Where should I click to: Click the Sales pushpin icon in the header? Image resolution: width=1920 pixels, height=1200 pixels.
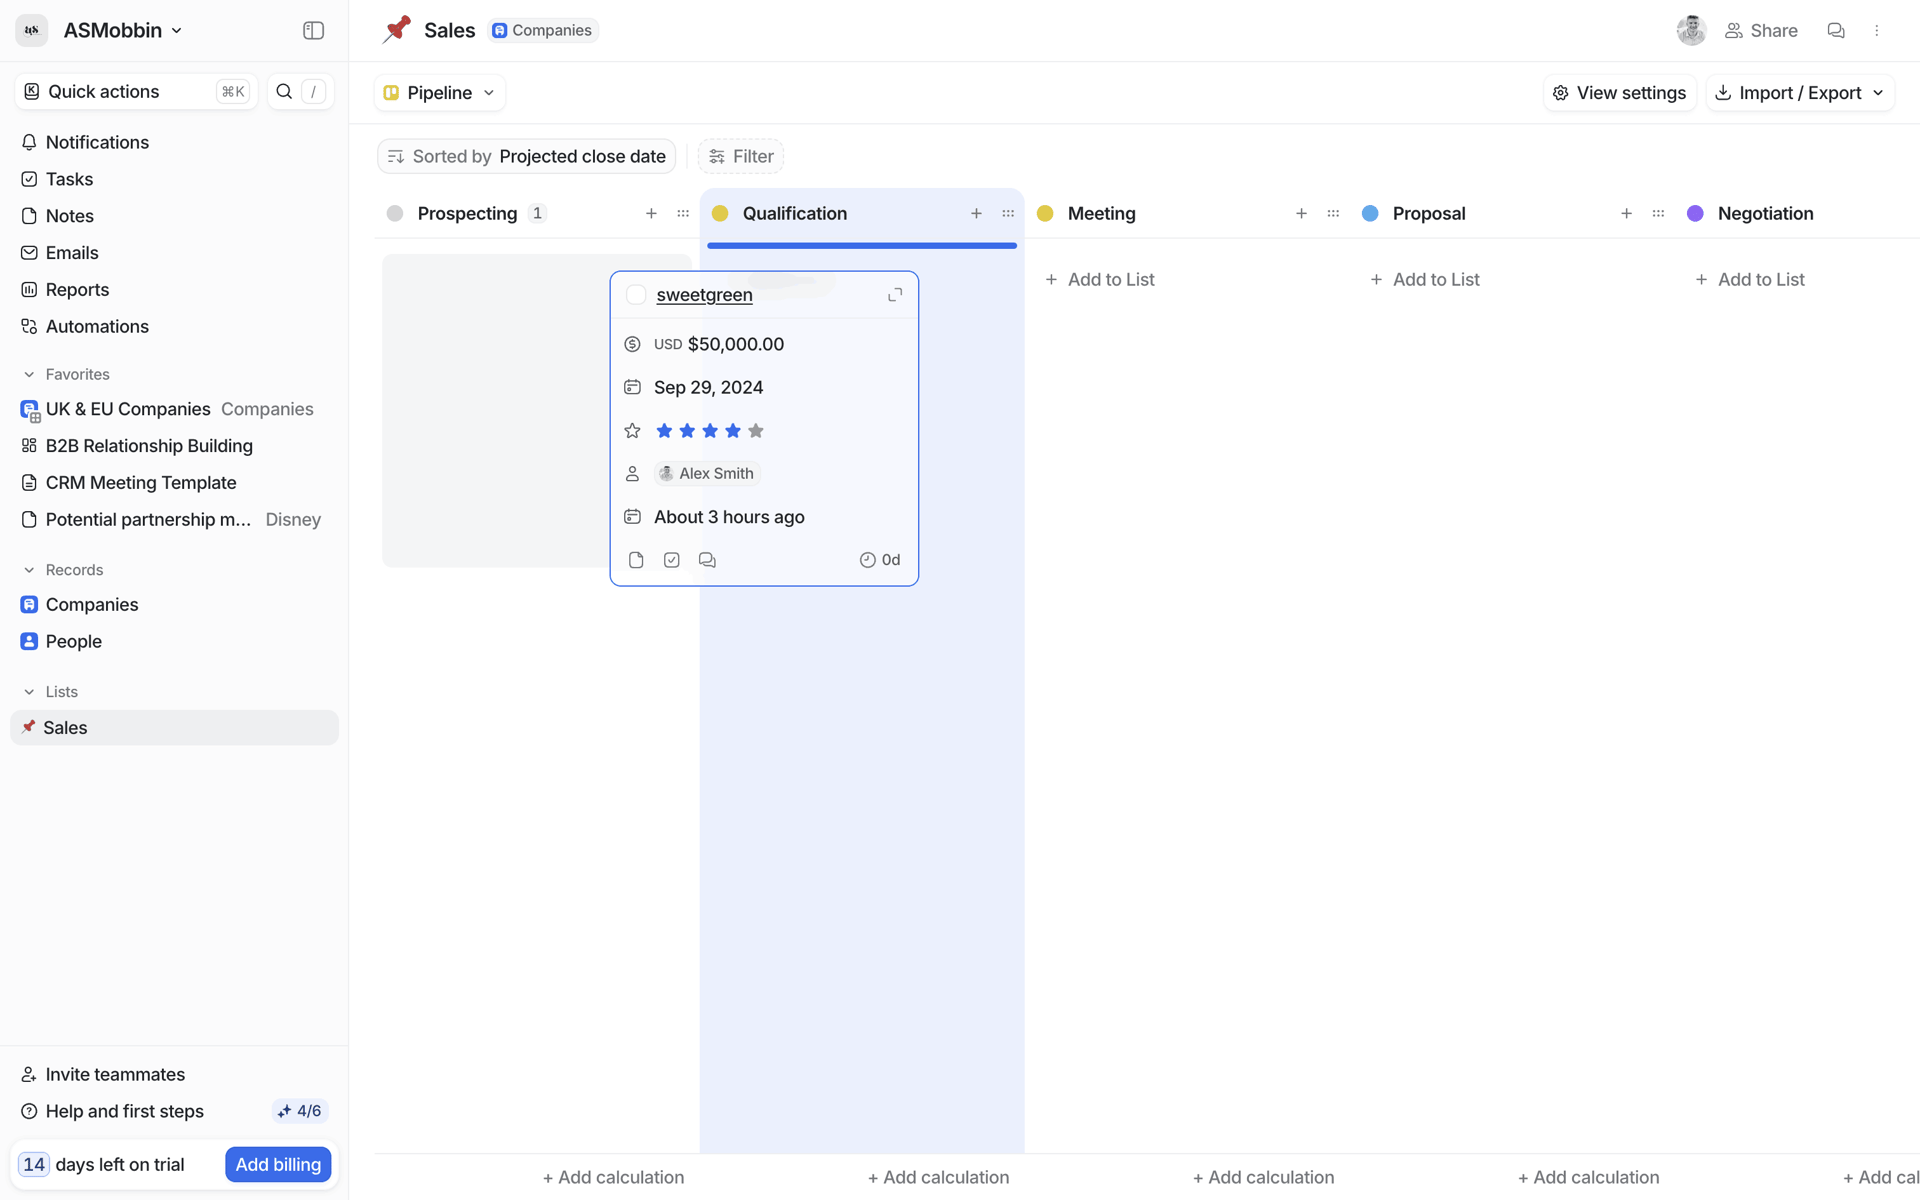[x=397, y=30]
